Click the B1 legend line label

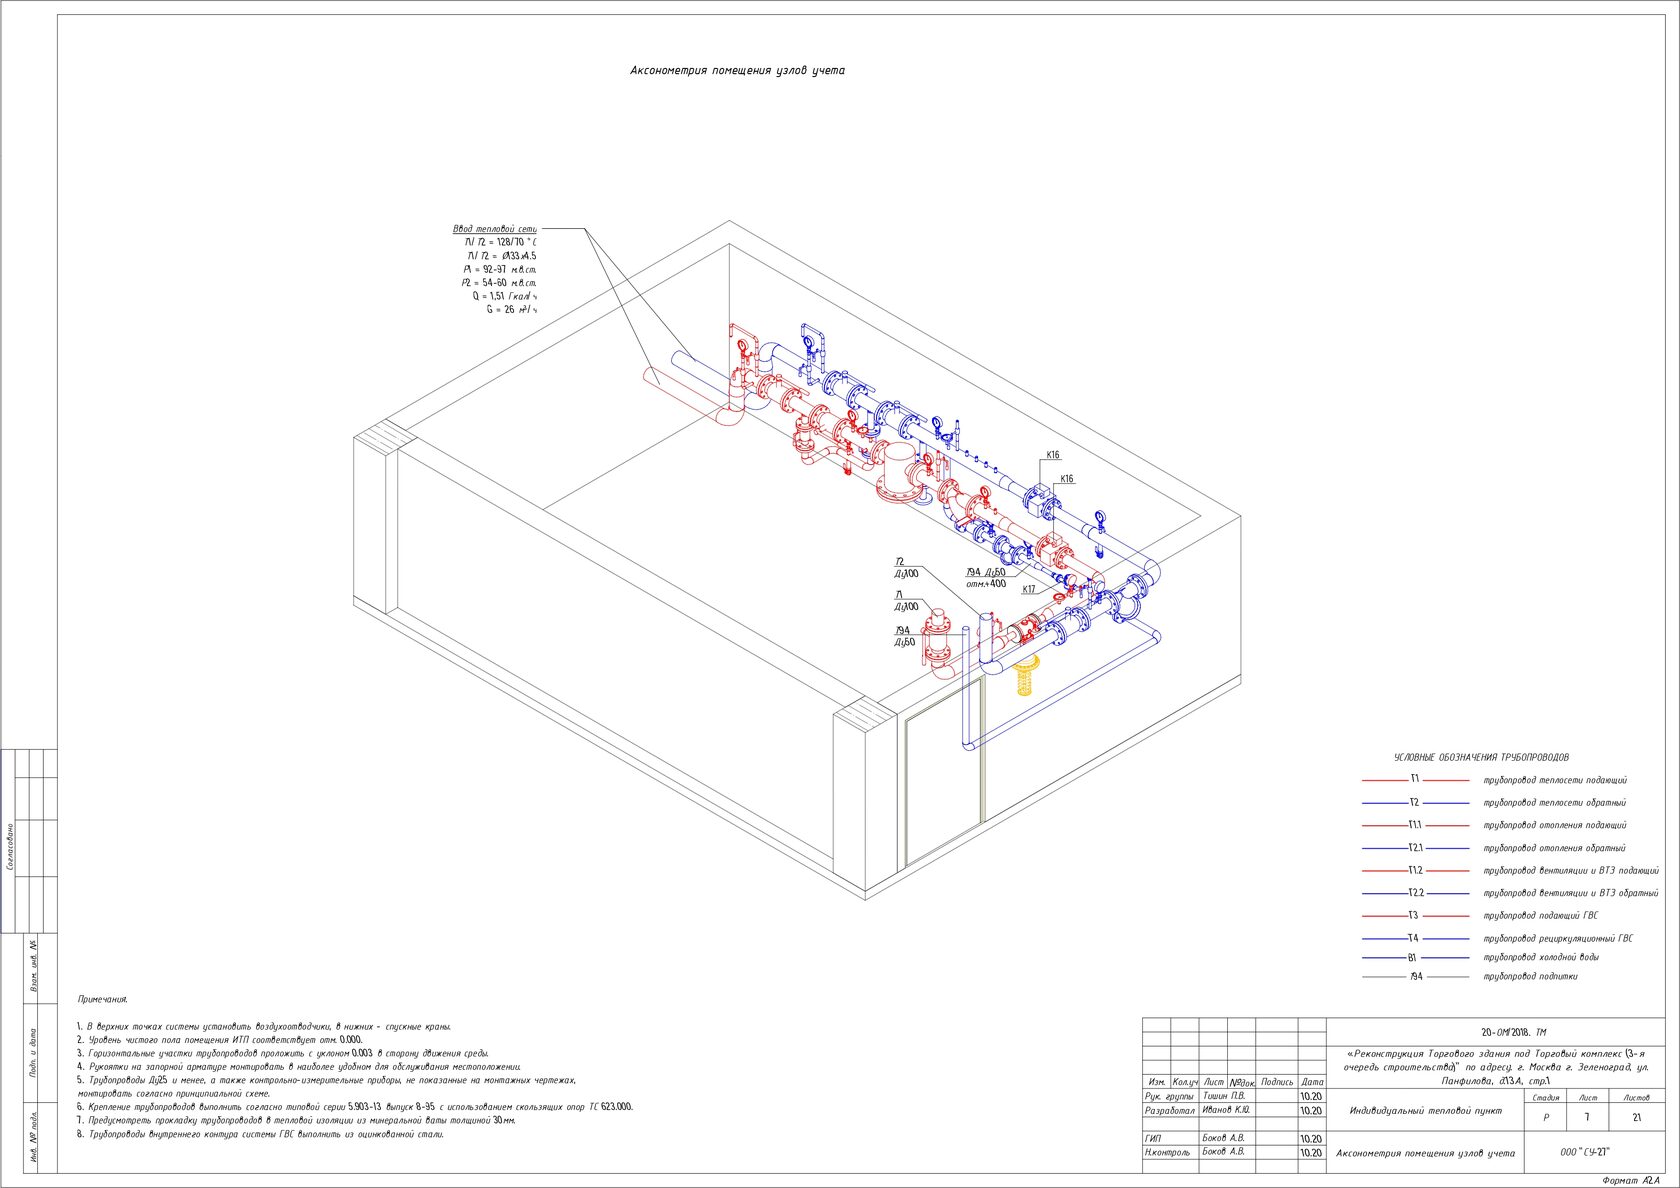tap(1413, 958)
